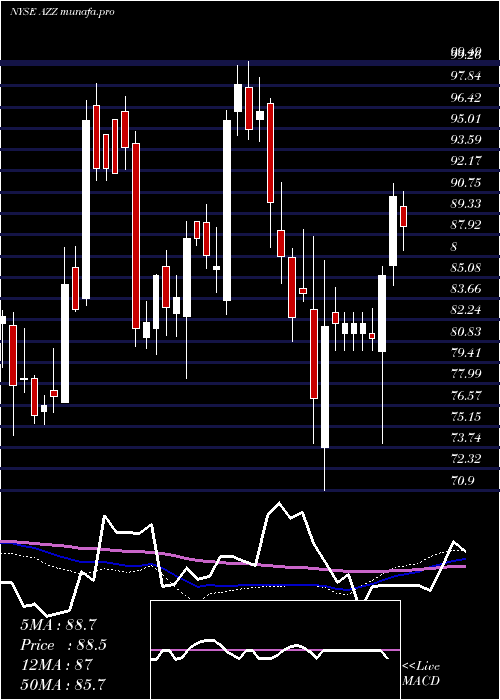Viewport: 500px width, 700px height.
Task: Click the 80.83 price axis label
Action: coord(466,332)
